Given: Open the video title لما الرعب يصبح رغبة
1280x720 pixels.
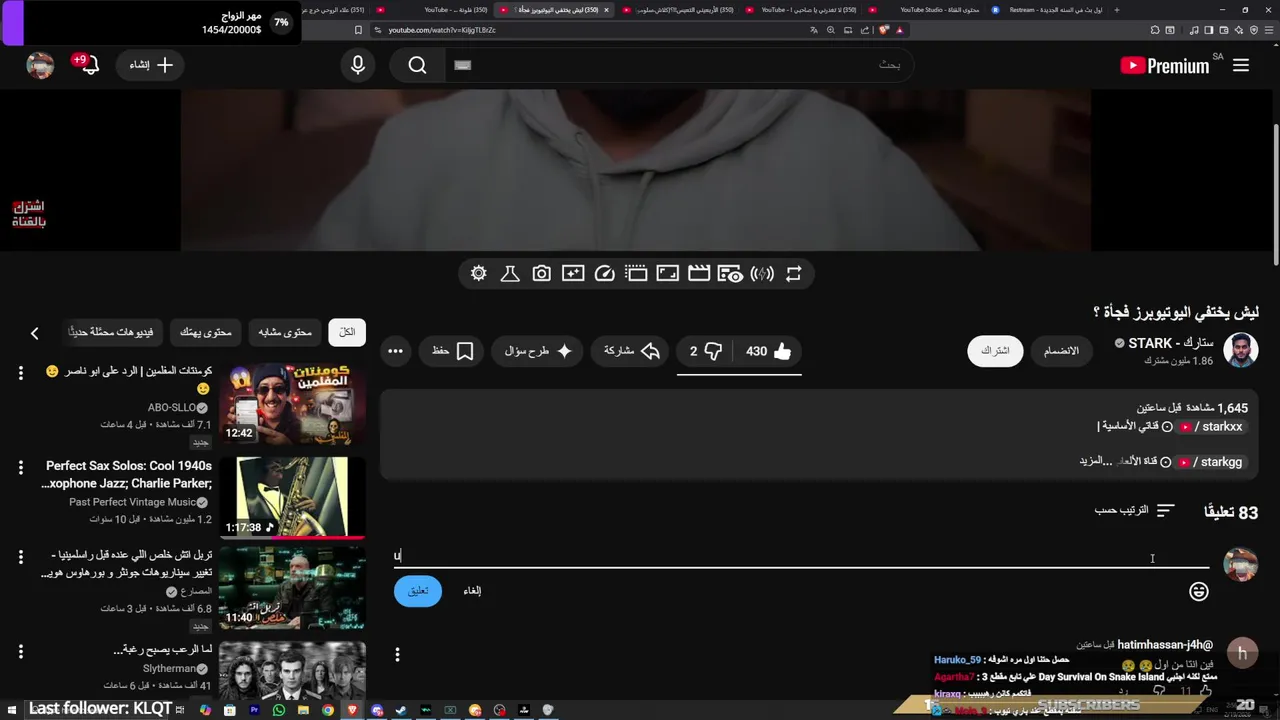Looking at the screenshot, I should click(x=163, y=650).
